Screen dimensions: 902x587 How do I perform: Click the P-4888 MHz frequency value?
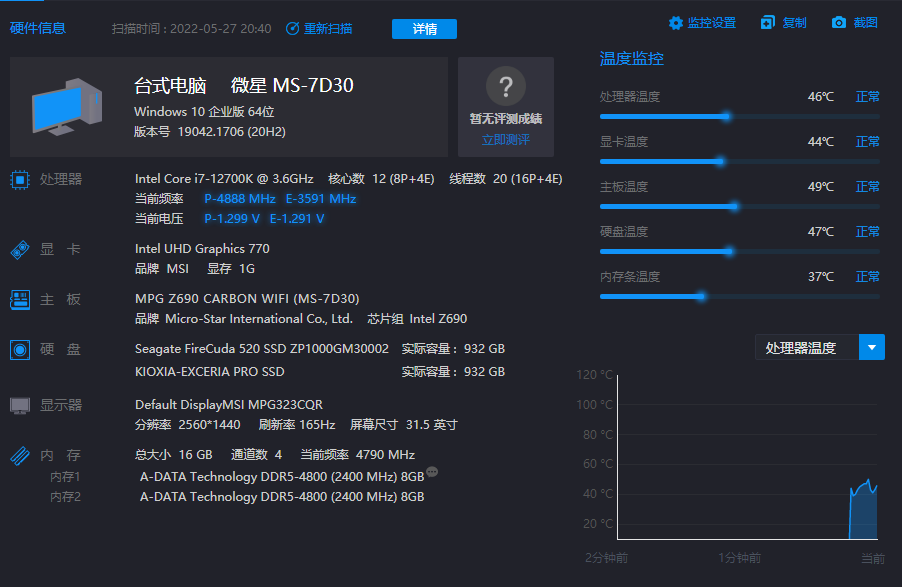coord(240,199)
